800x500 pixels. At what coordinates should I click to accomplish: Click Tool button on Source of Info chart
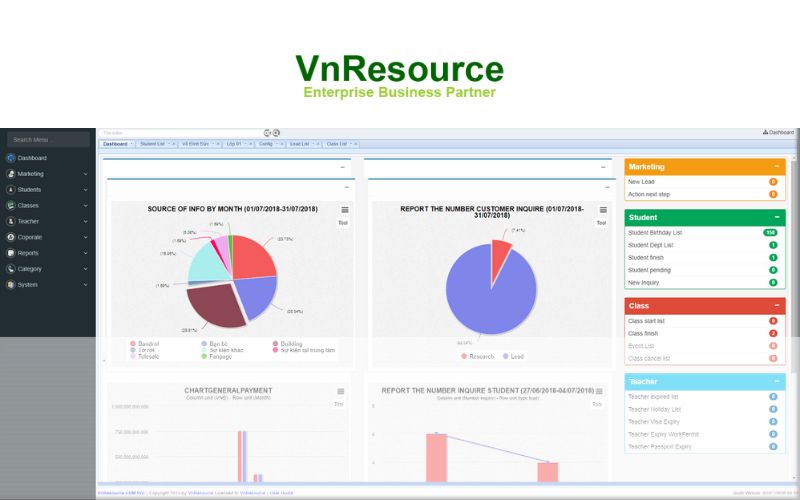pyautogui.click(x=343, y=223)
